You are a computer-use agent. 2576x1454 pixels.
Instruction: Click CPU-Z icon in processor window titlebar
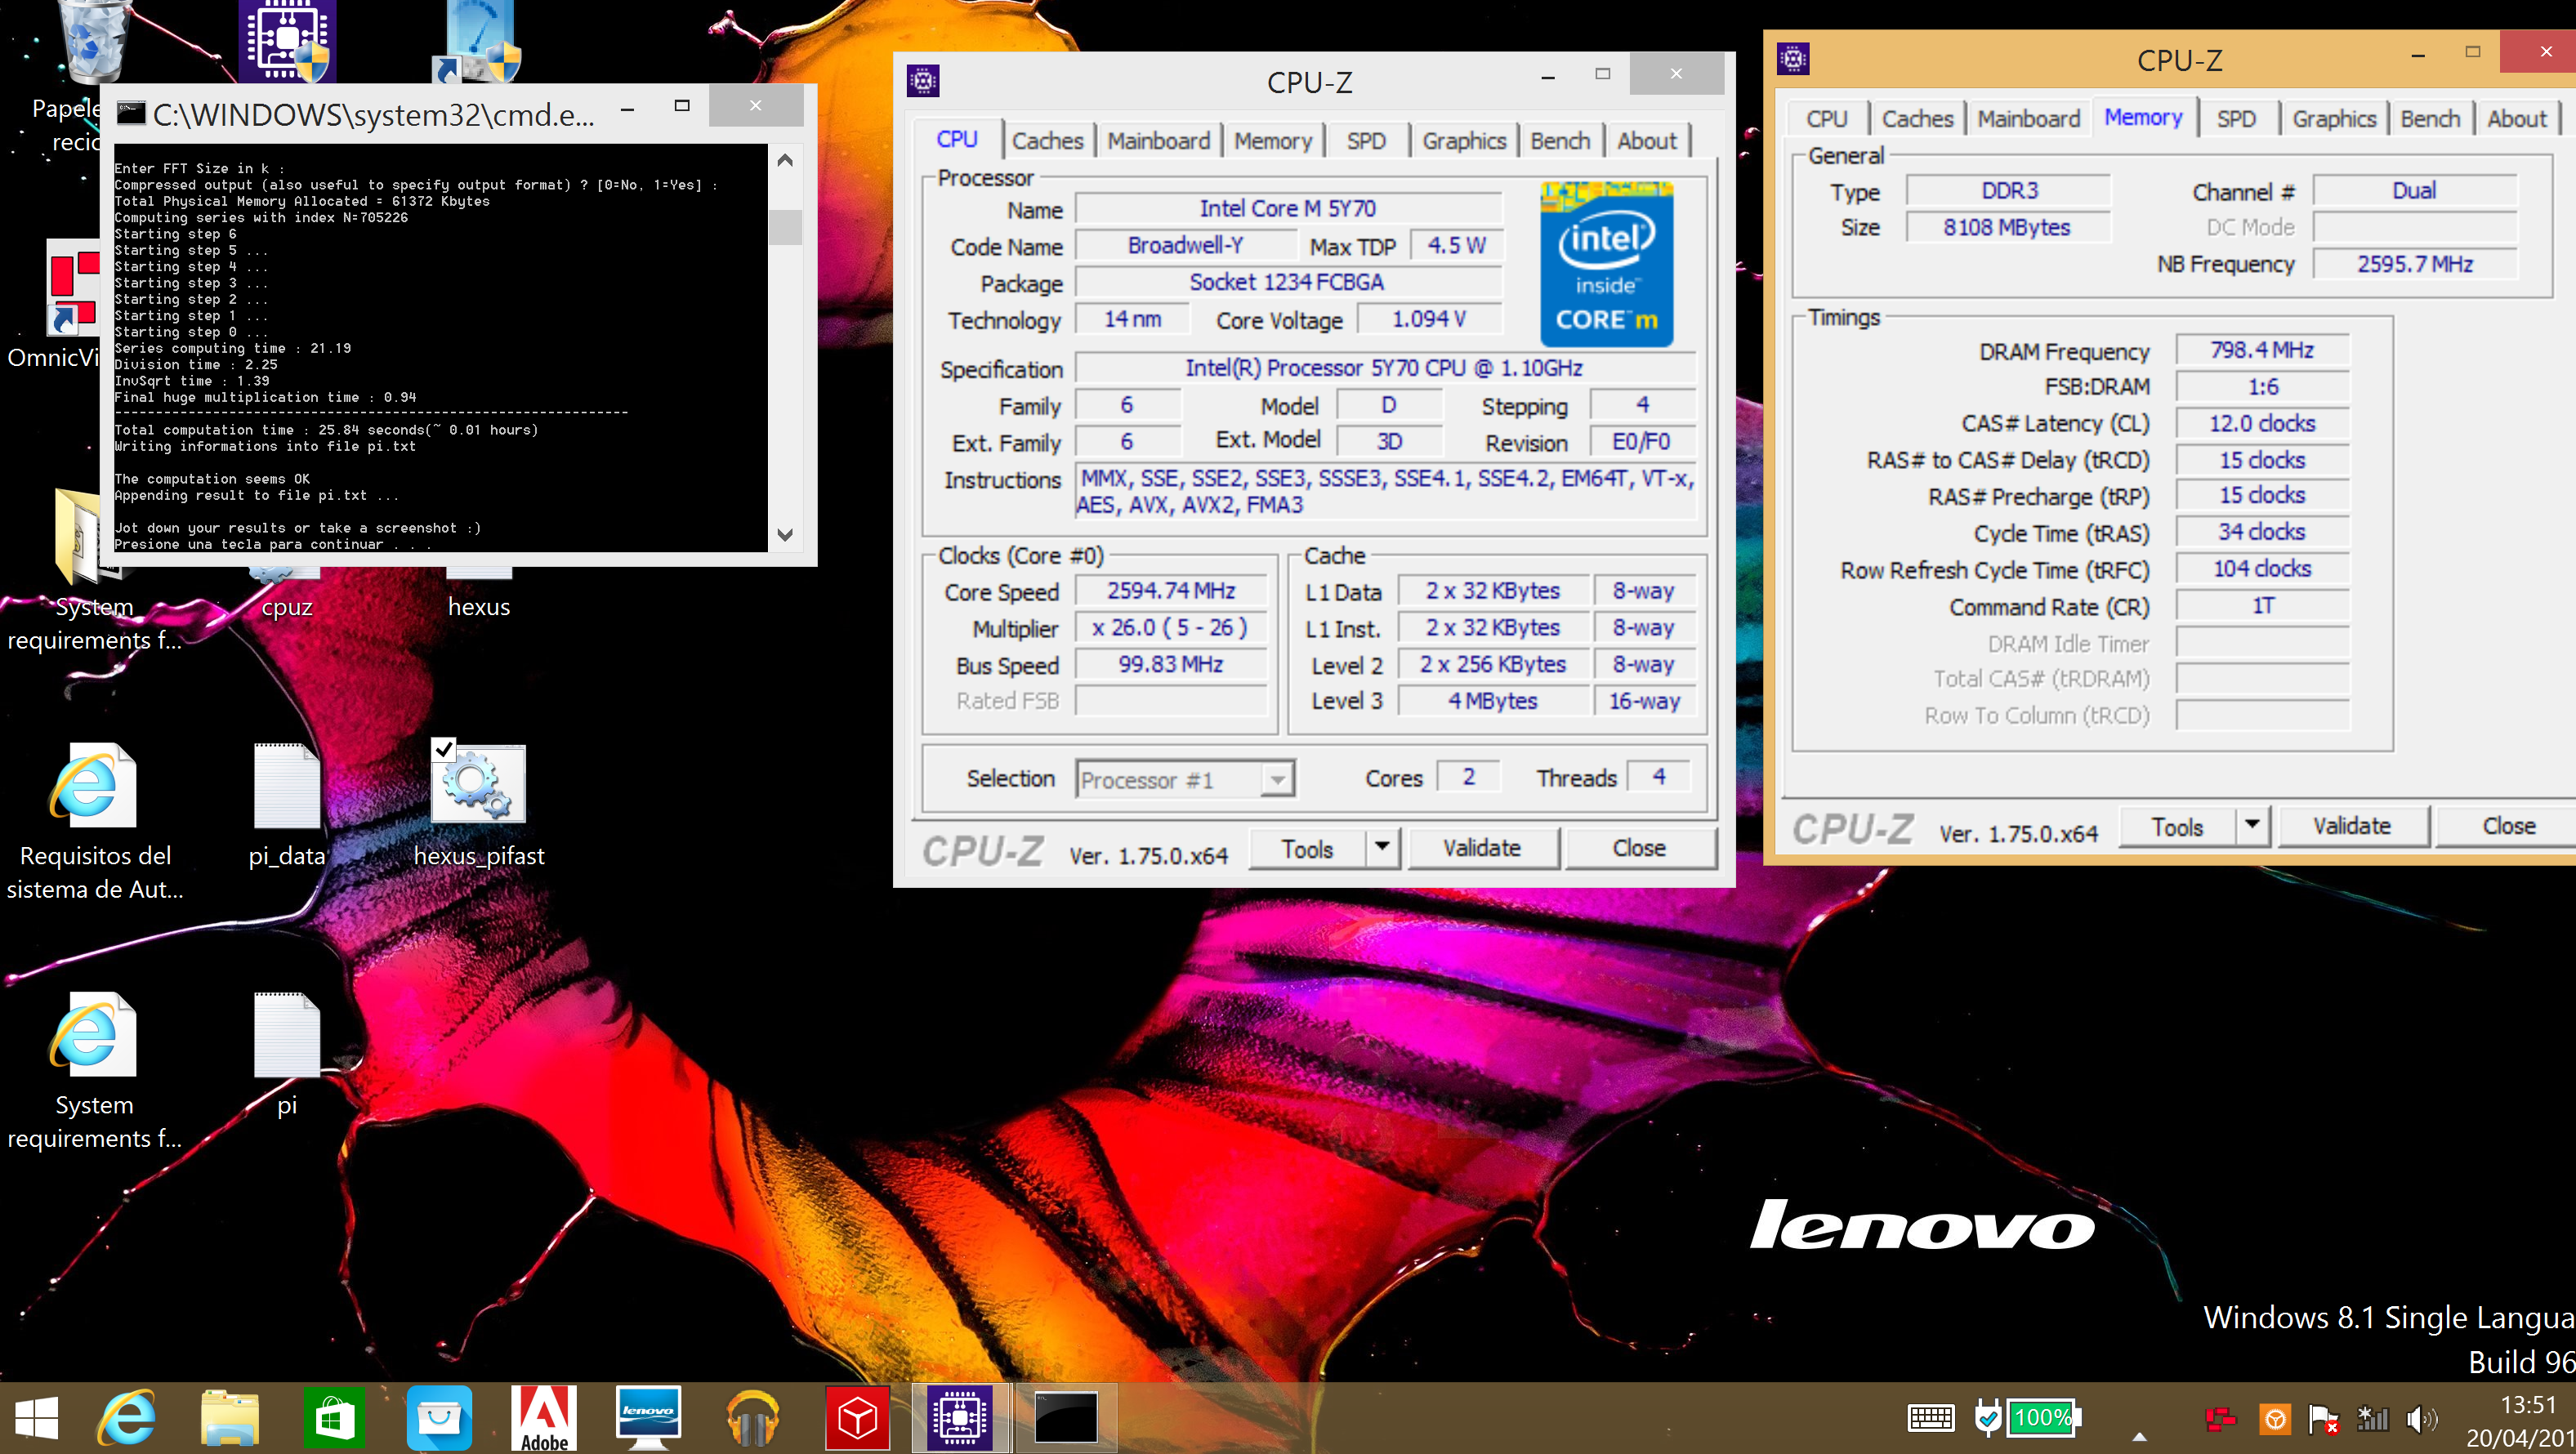923,81
